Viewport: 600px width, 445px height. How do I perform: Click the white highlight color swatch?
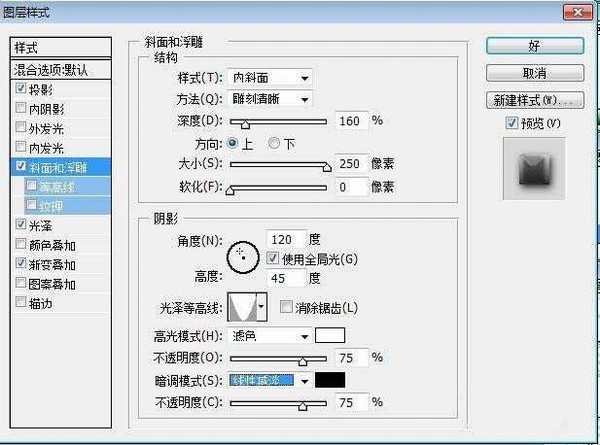pos(329,336)
